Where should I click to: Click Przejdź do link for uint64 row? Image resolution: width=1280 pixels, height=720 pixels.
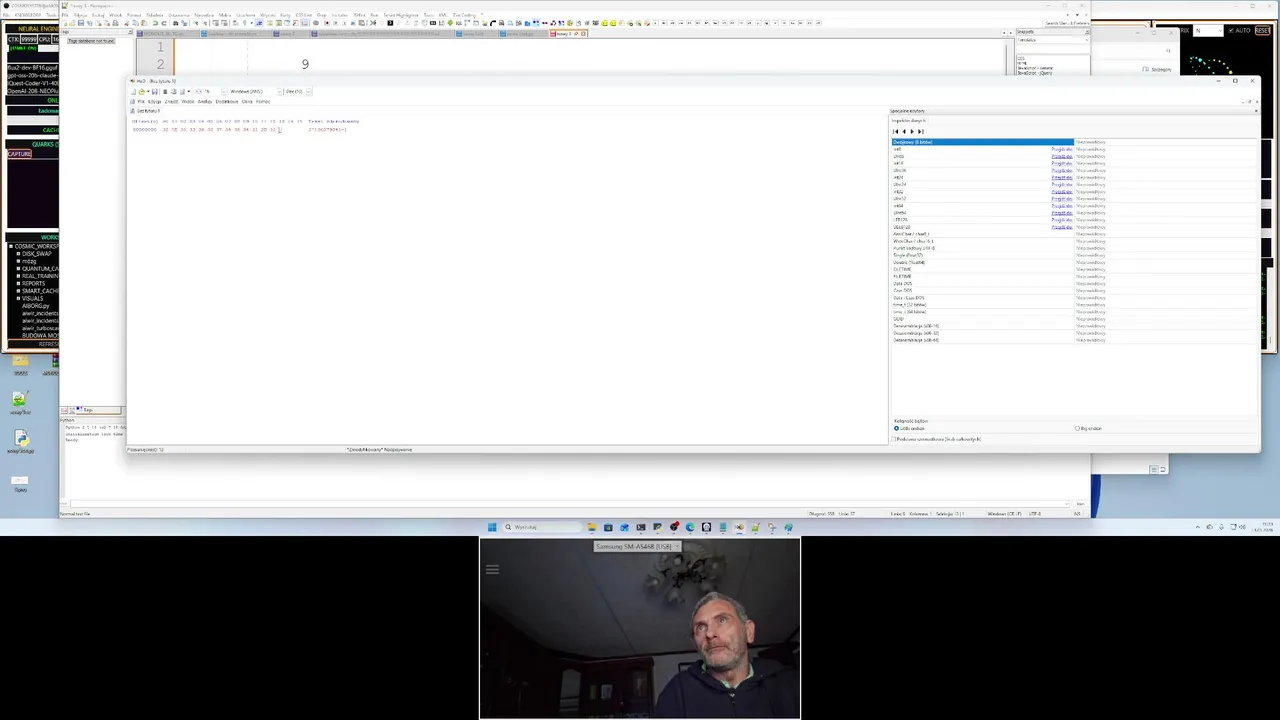(x=1062, y=213)
